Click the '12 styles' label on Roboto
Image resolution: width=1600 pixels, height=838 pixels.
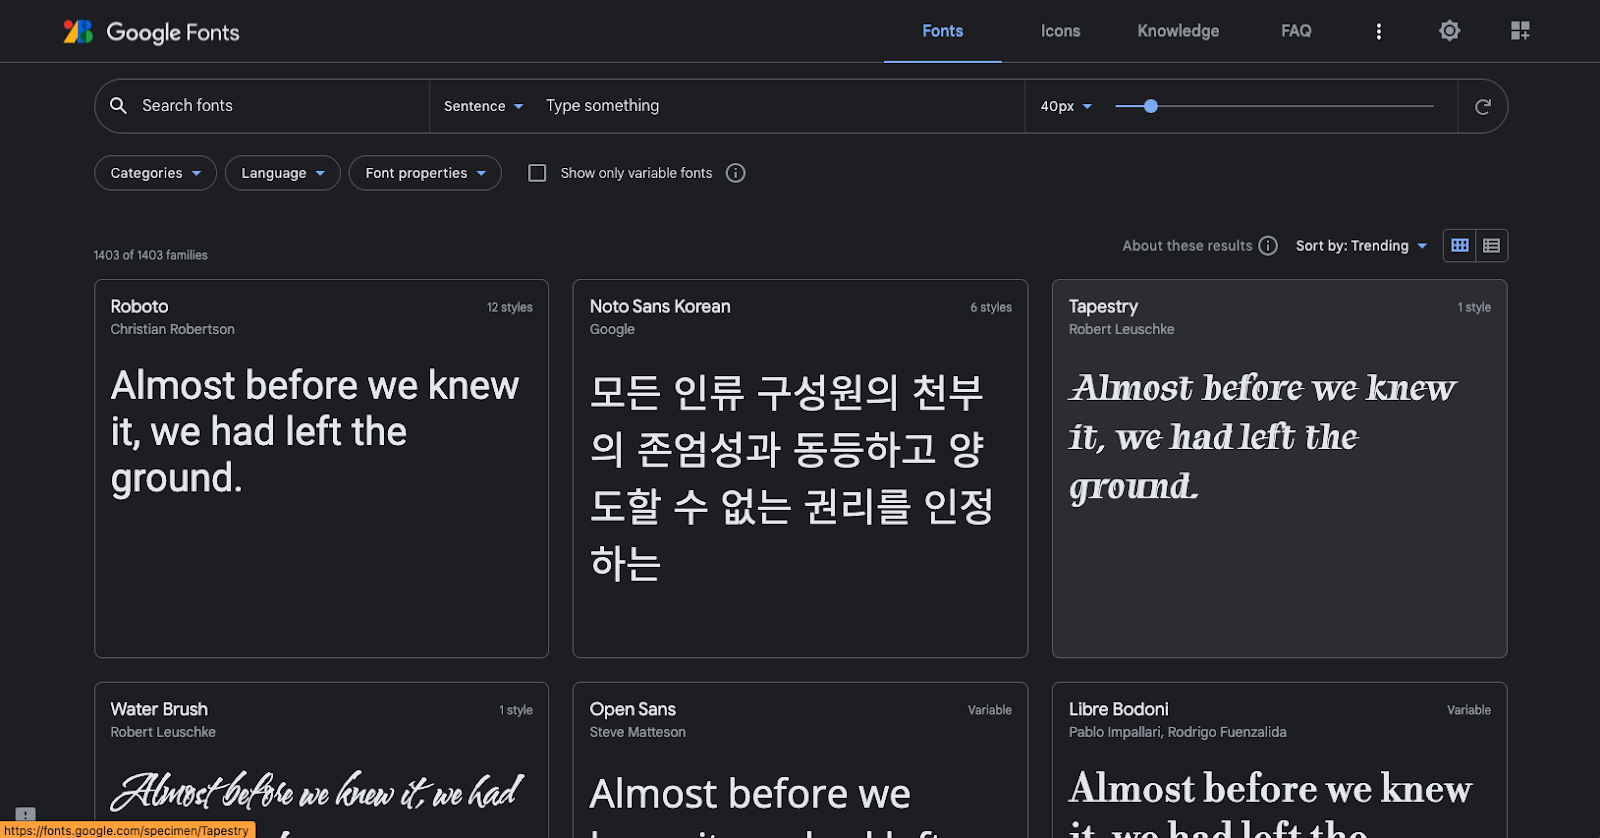[509, 307]
